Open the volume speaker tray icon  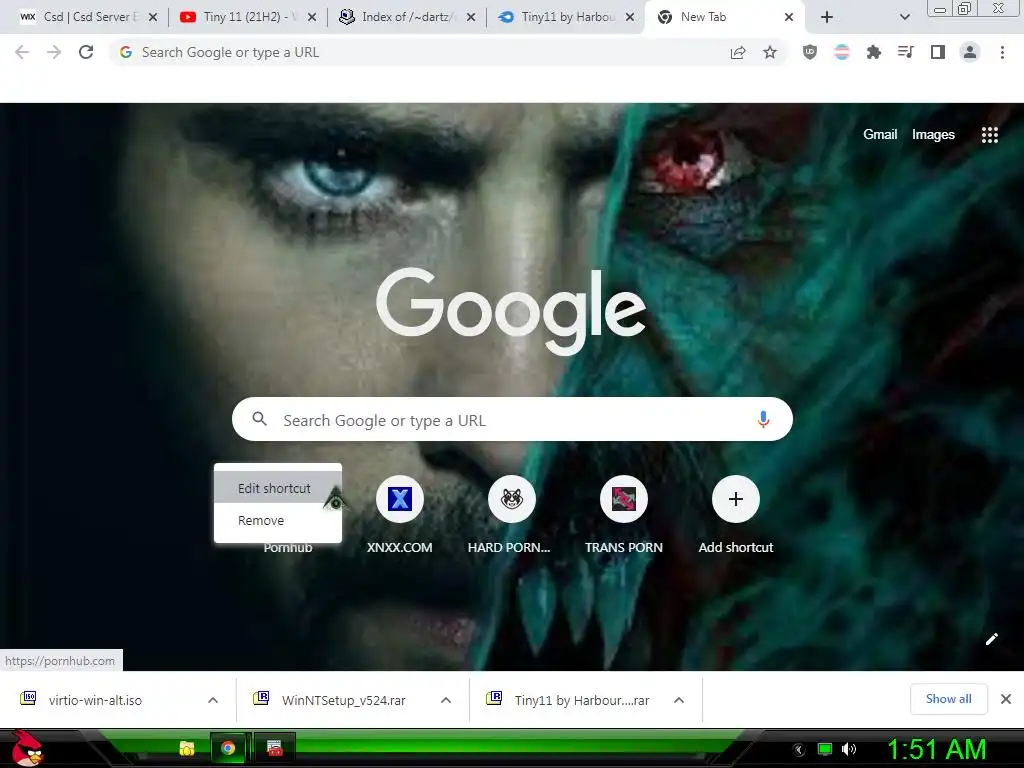pos(848,749)
